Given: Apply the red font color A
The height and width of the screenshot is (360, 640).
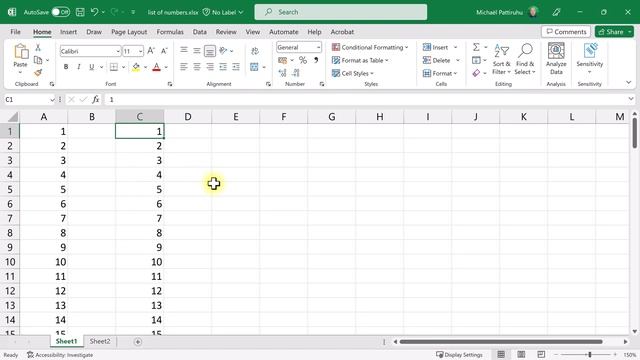Looking at the screenshot, I should click(x=156, y=67).
